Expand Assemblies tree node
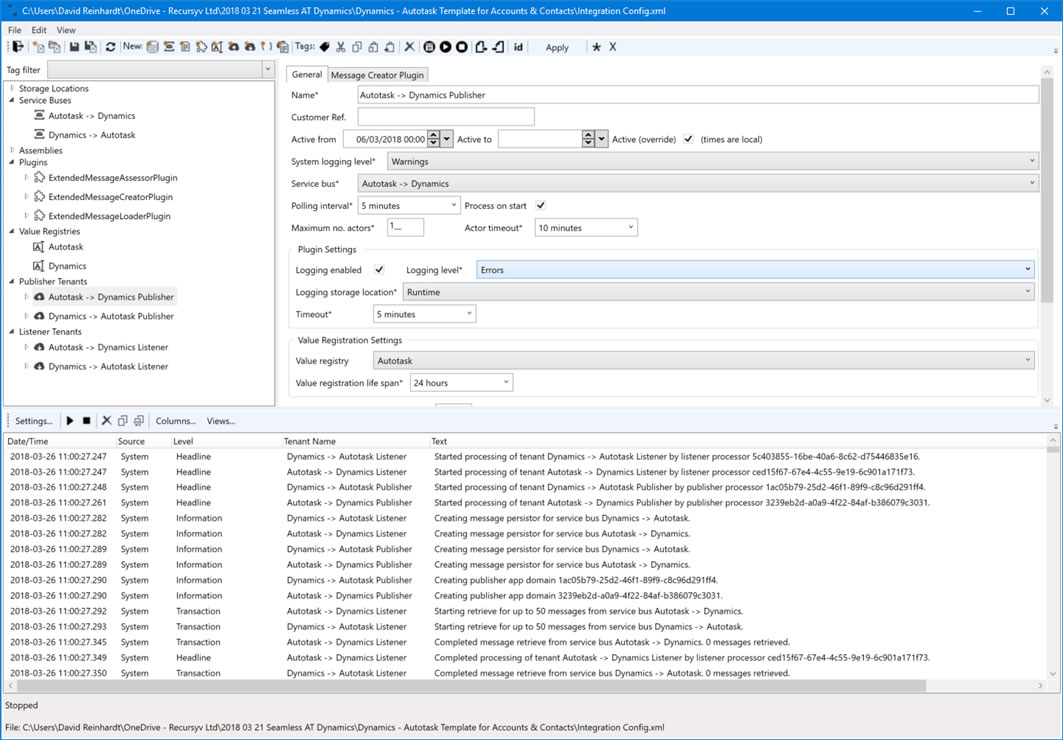The image size is (1063, 740). [12, 150]
